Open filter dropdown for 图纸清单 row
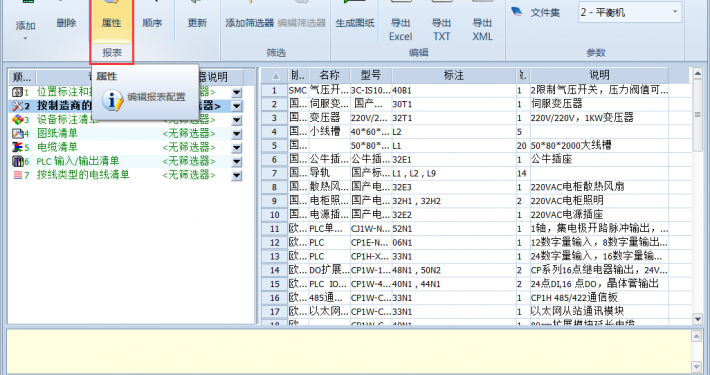The height and width of the screenshot is (375, 710). 236,134
